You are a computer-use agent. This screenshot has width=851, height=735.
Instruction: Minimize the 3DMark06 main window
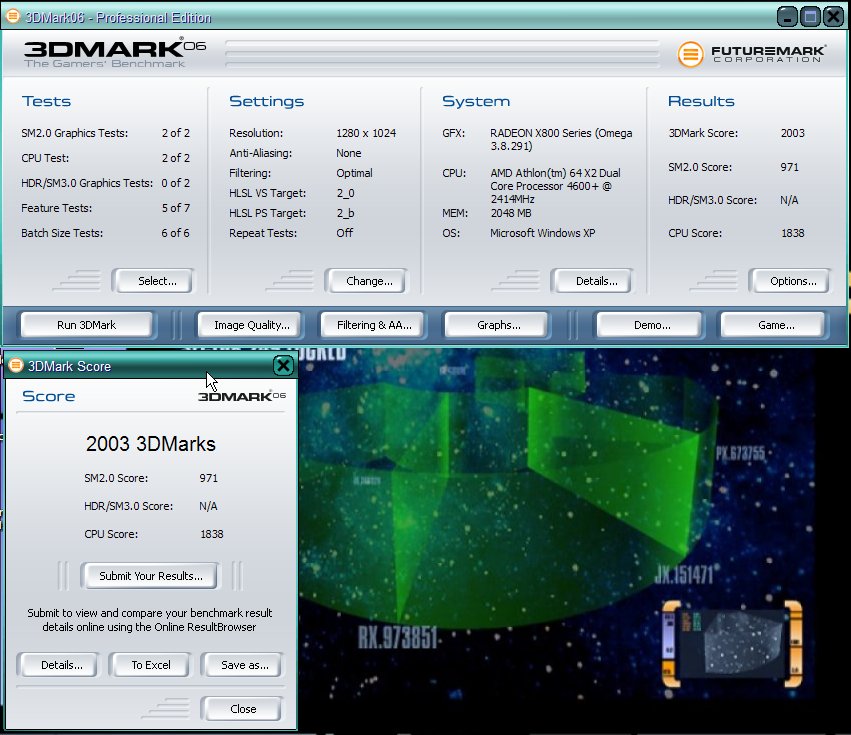(787, 17)
